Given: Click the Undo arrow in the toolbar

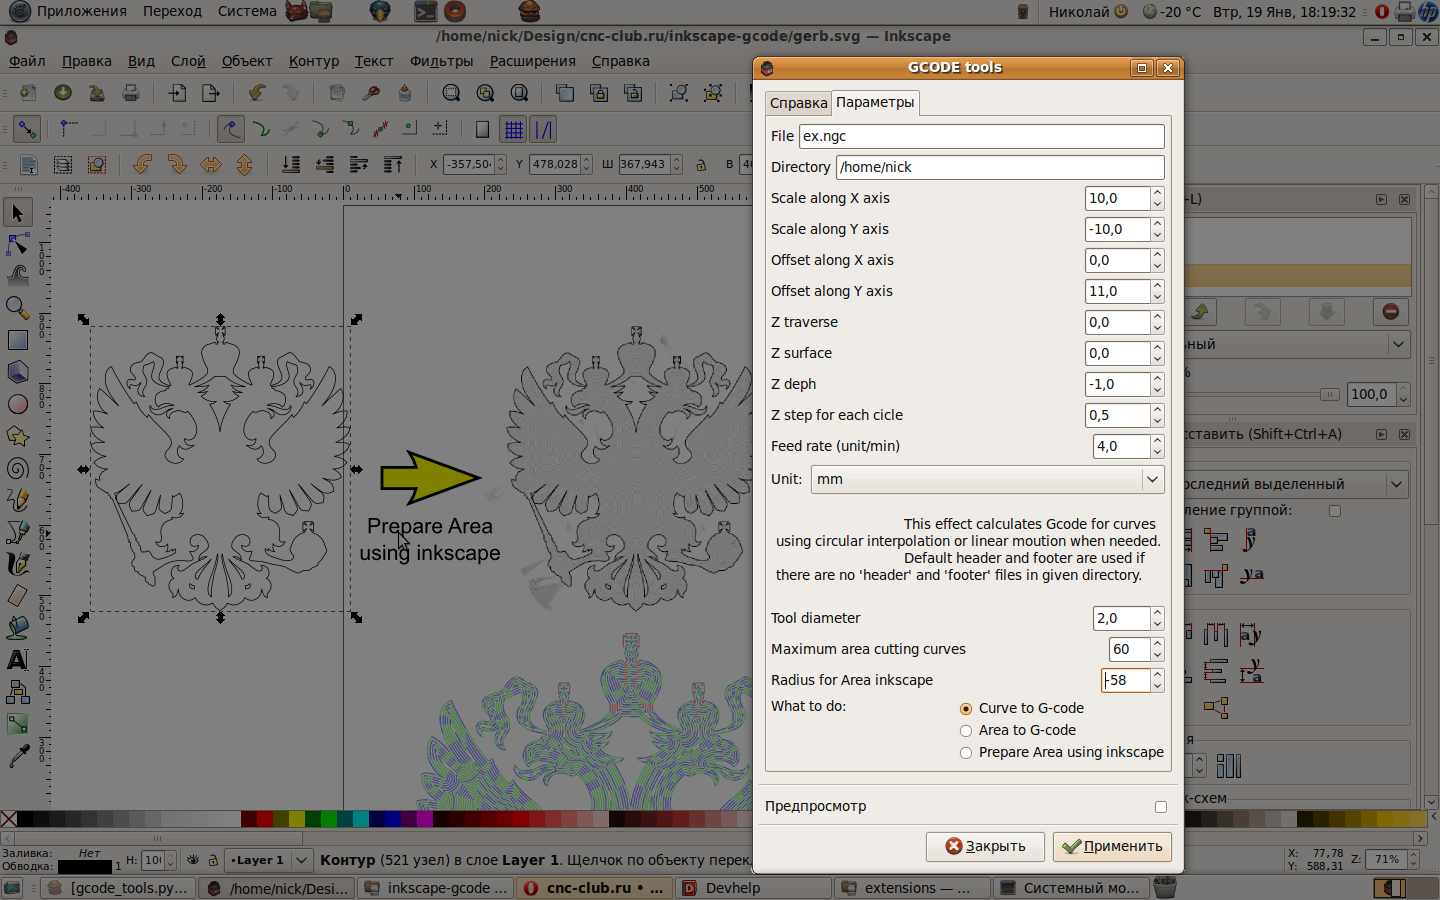Looking at the screenshot, I should coord(257,93).
